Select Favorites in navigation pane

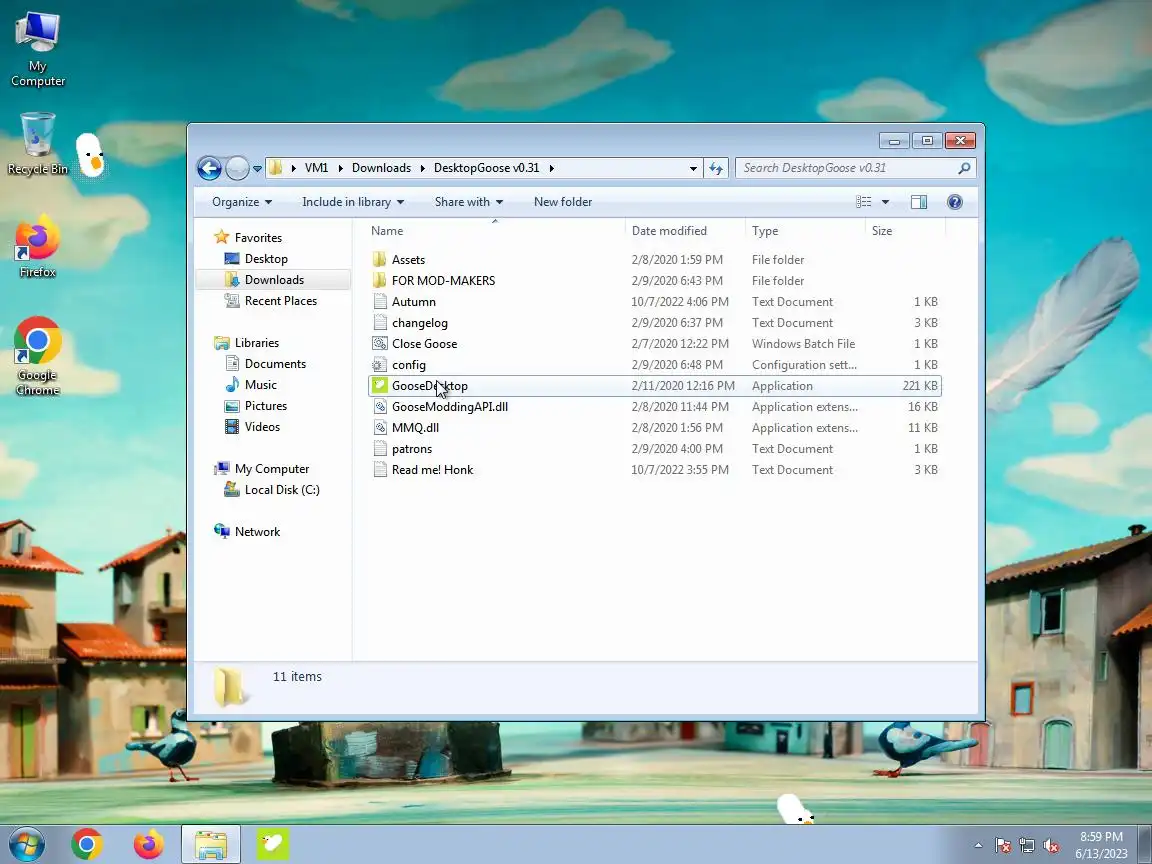point(258,238)
